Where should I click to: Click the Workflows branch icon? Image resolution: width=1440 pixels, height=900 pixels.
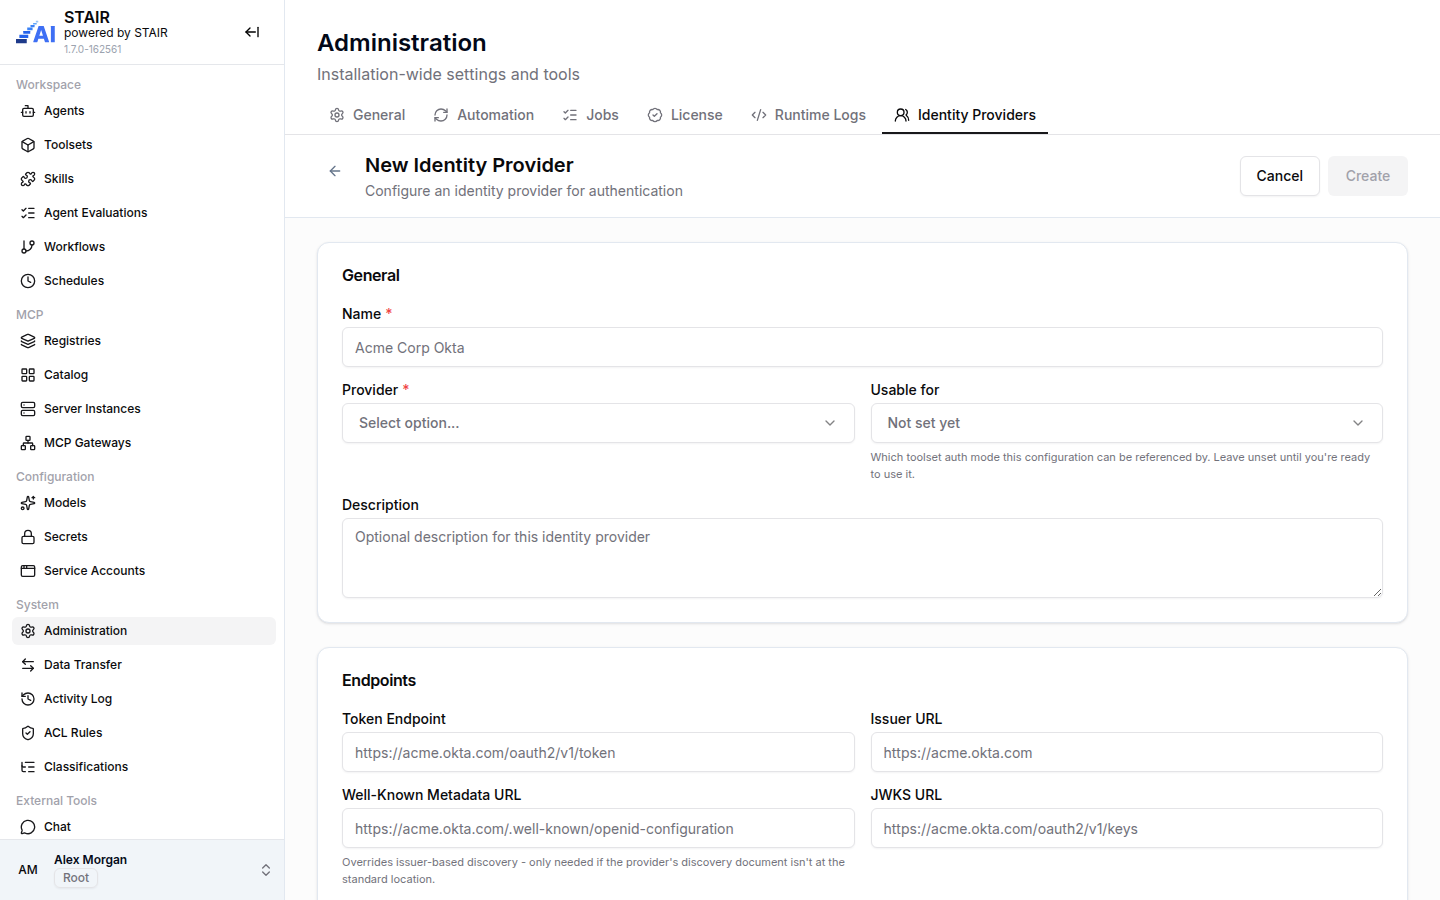[x=28, y=247]
